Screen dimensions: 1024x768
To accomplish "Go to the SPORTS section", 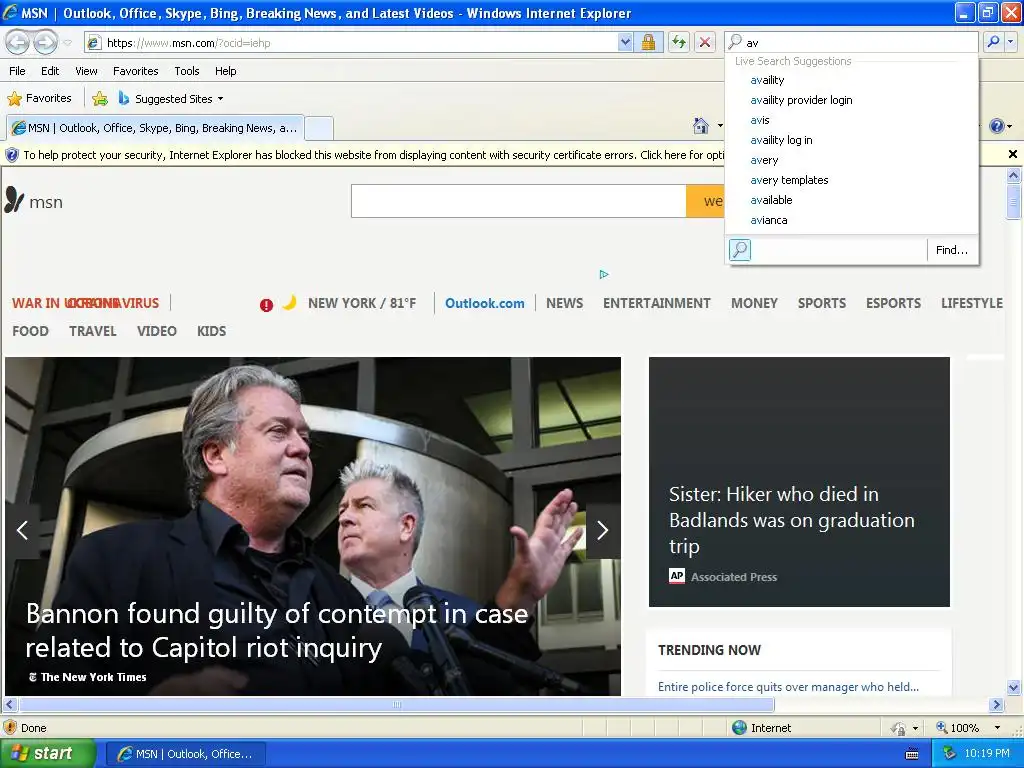I will (x=822, y=303).
